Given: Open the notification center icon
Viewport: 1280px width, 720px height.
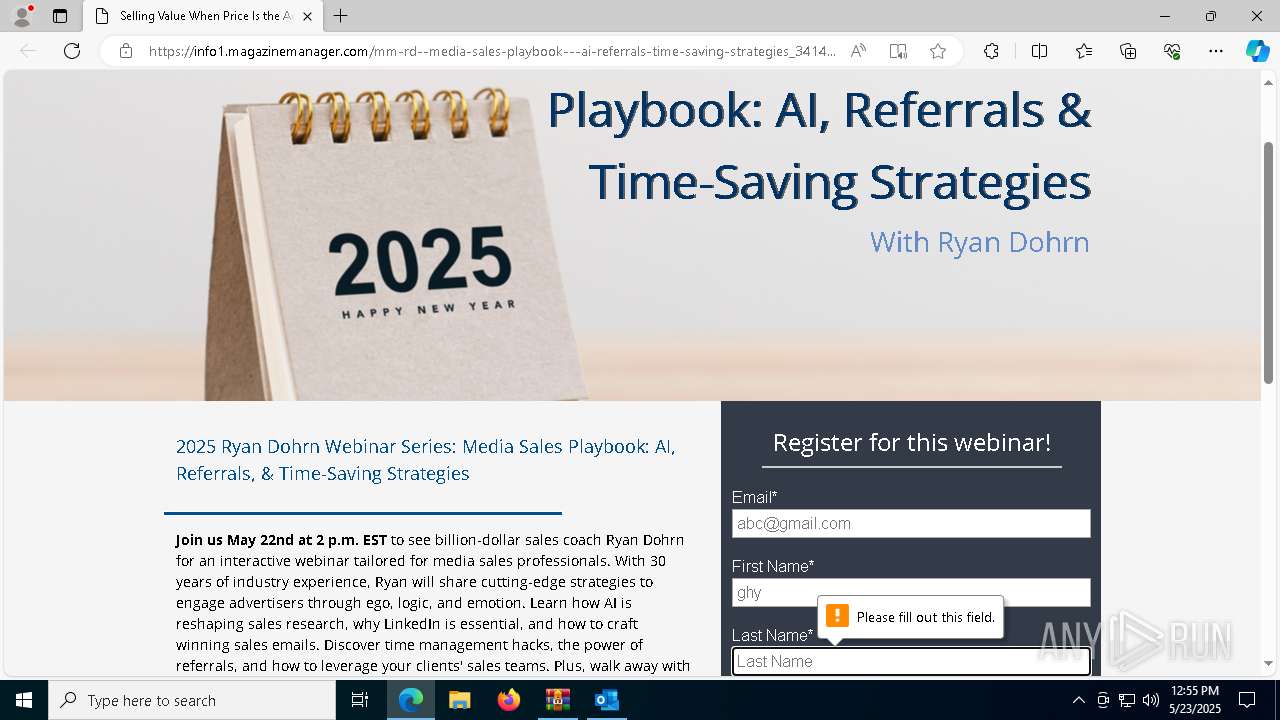Looking at the screenshot, I should (1247, 700).
